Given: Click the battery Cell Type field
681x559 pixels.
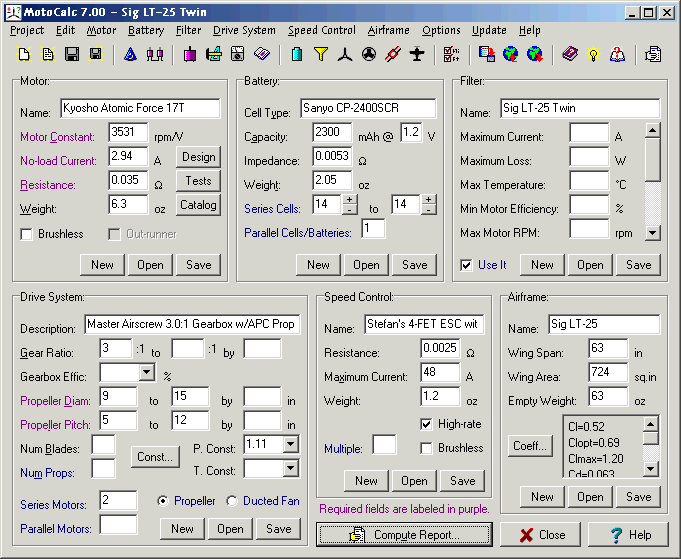Looking at the screenshot, I should click(368, 108).
